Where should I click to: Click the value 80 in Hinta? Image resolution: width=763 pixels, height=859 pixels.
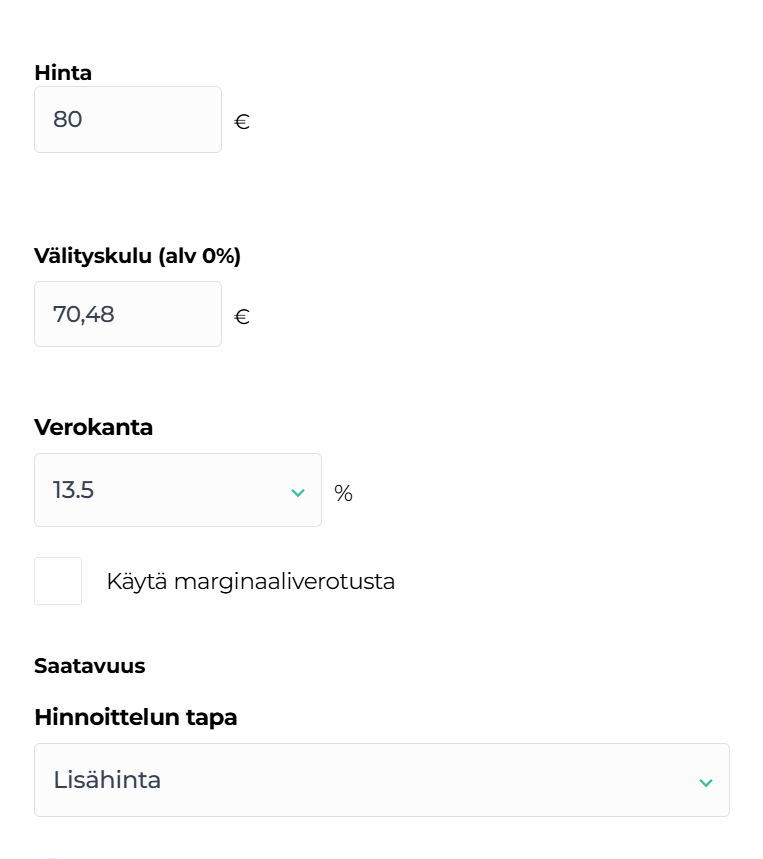[x=67, y=120]
